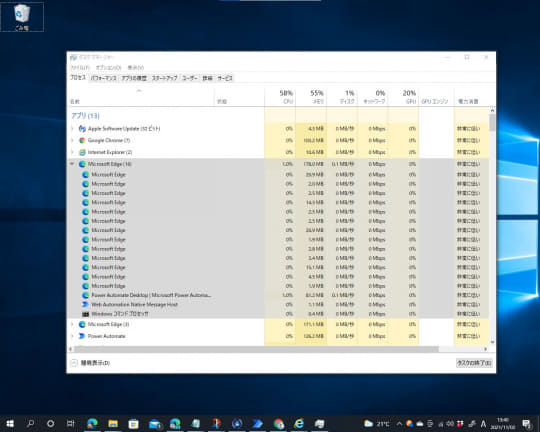
Task: Click the horizontal scrollbar right arrow
Action: [x=486, y=349]
